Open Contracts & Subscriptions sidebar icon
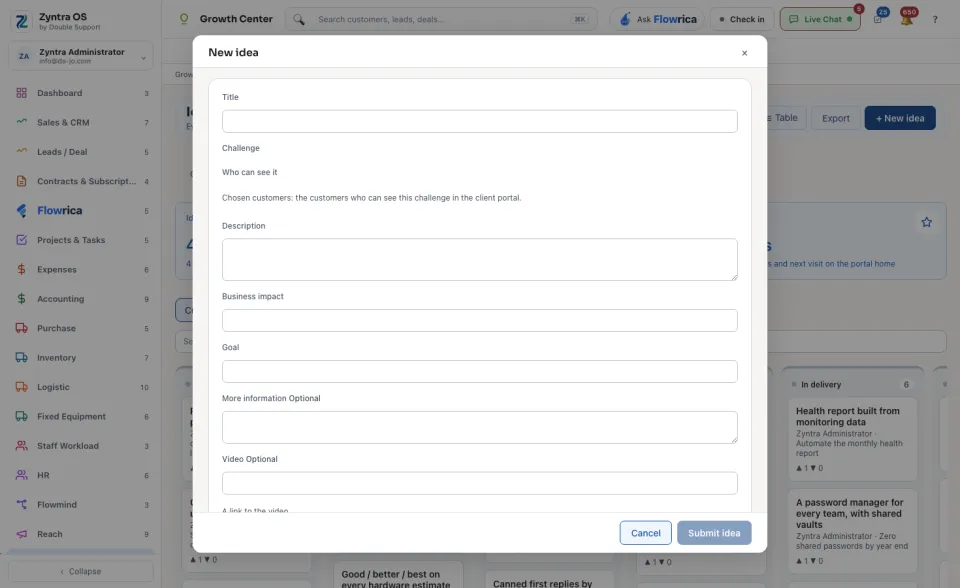Screen dimensions: 960x588 pos(21,181)
